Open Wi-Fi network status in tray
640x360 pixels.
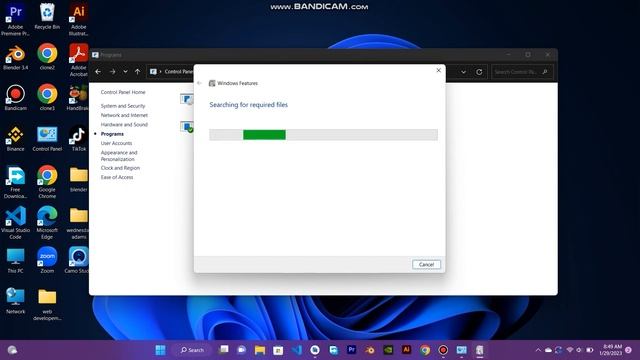coord(570,350)
